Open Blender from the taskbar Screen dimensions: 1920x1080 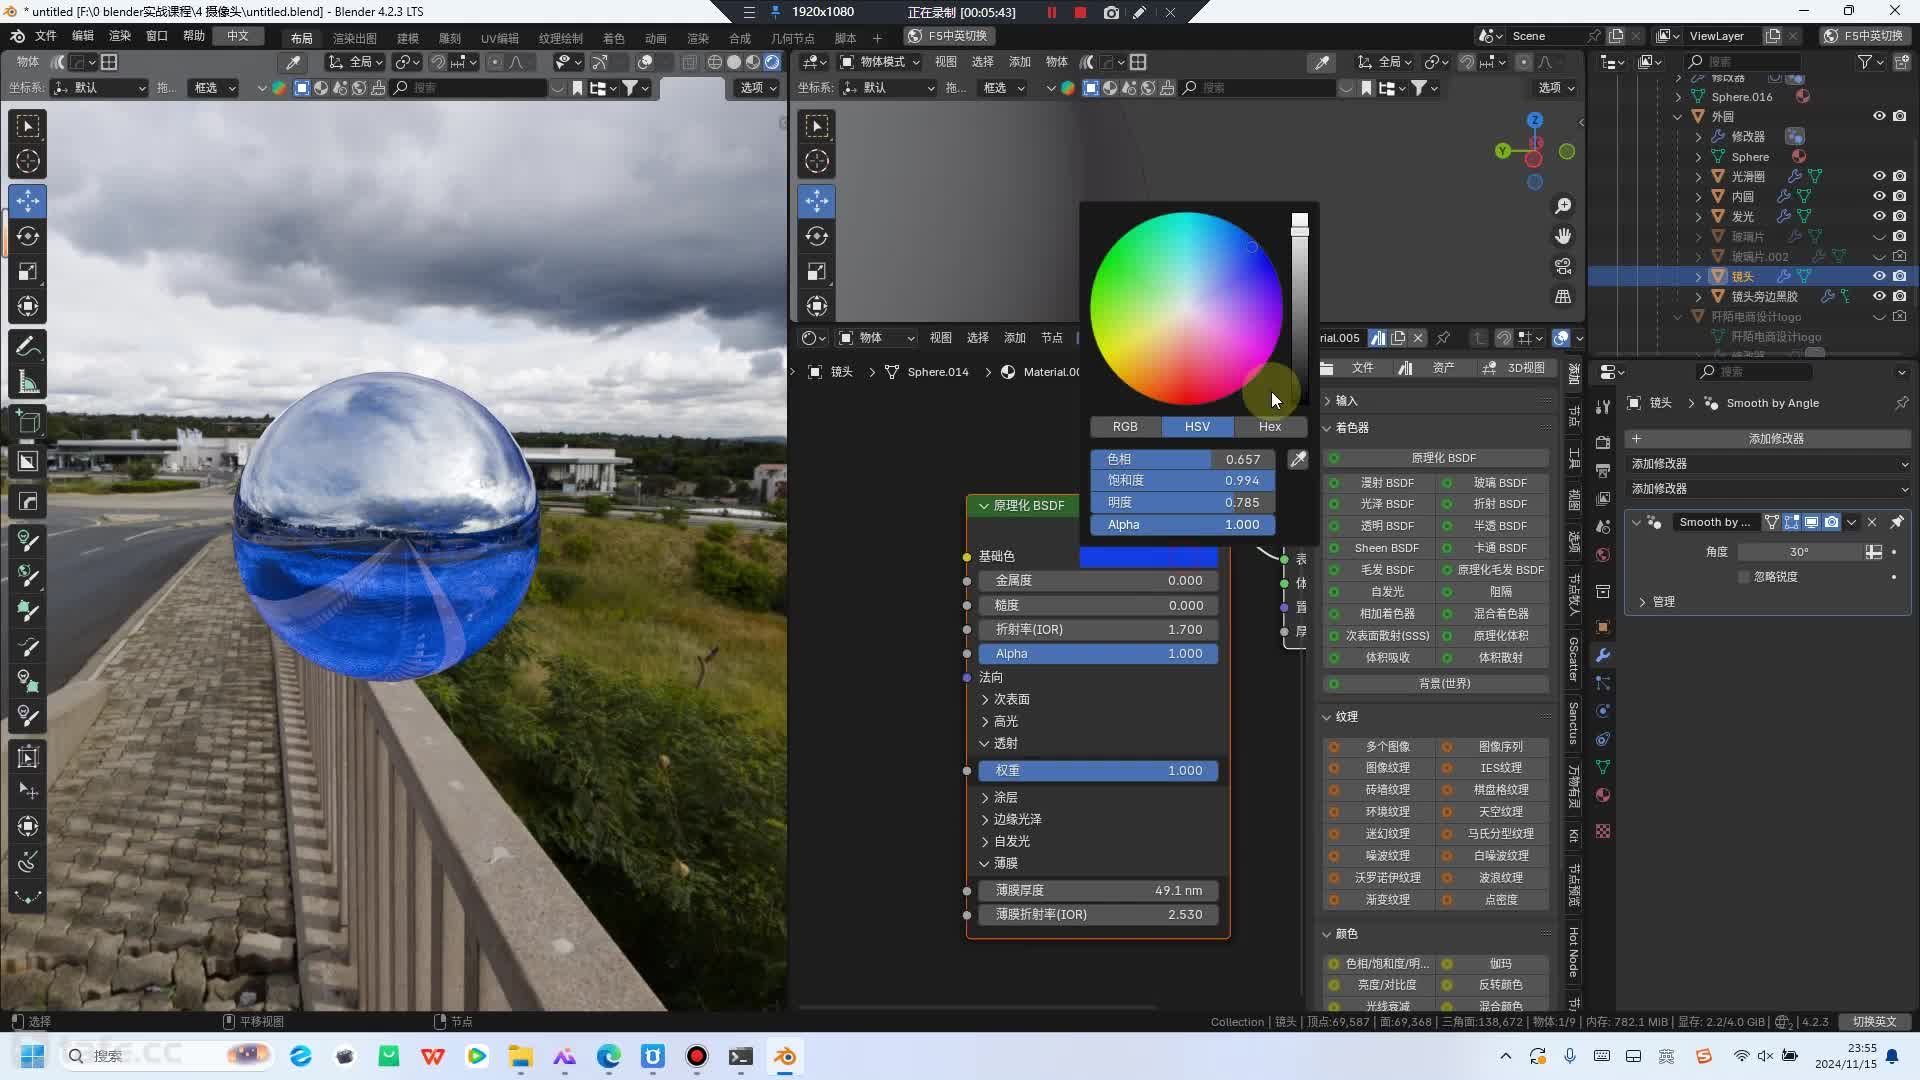(785, 1056)
